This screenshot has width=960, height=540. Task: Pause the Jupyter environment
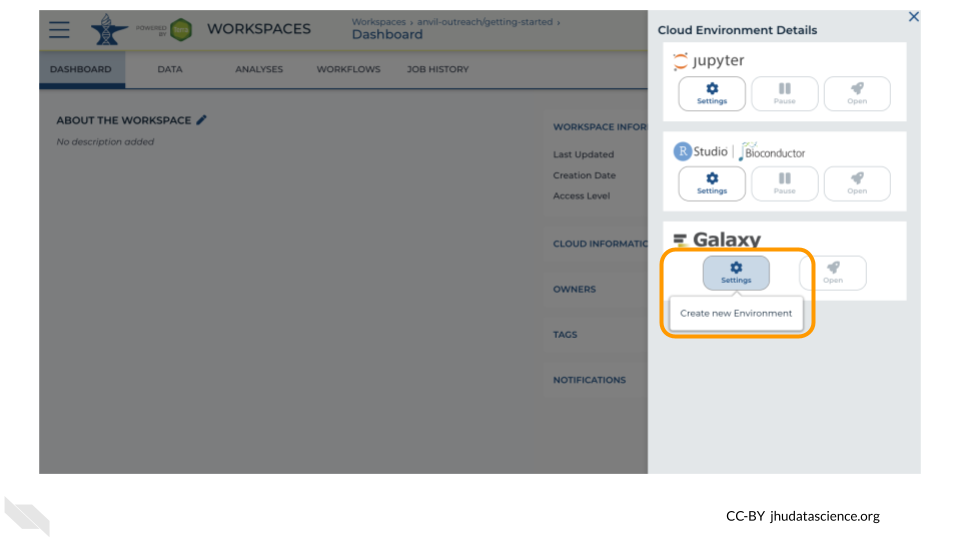(x=784, y=94)
